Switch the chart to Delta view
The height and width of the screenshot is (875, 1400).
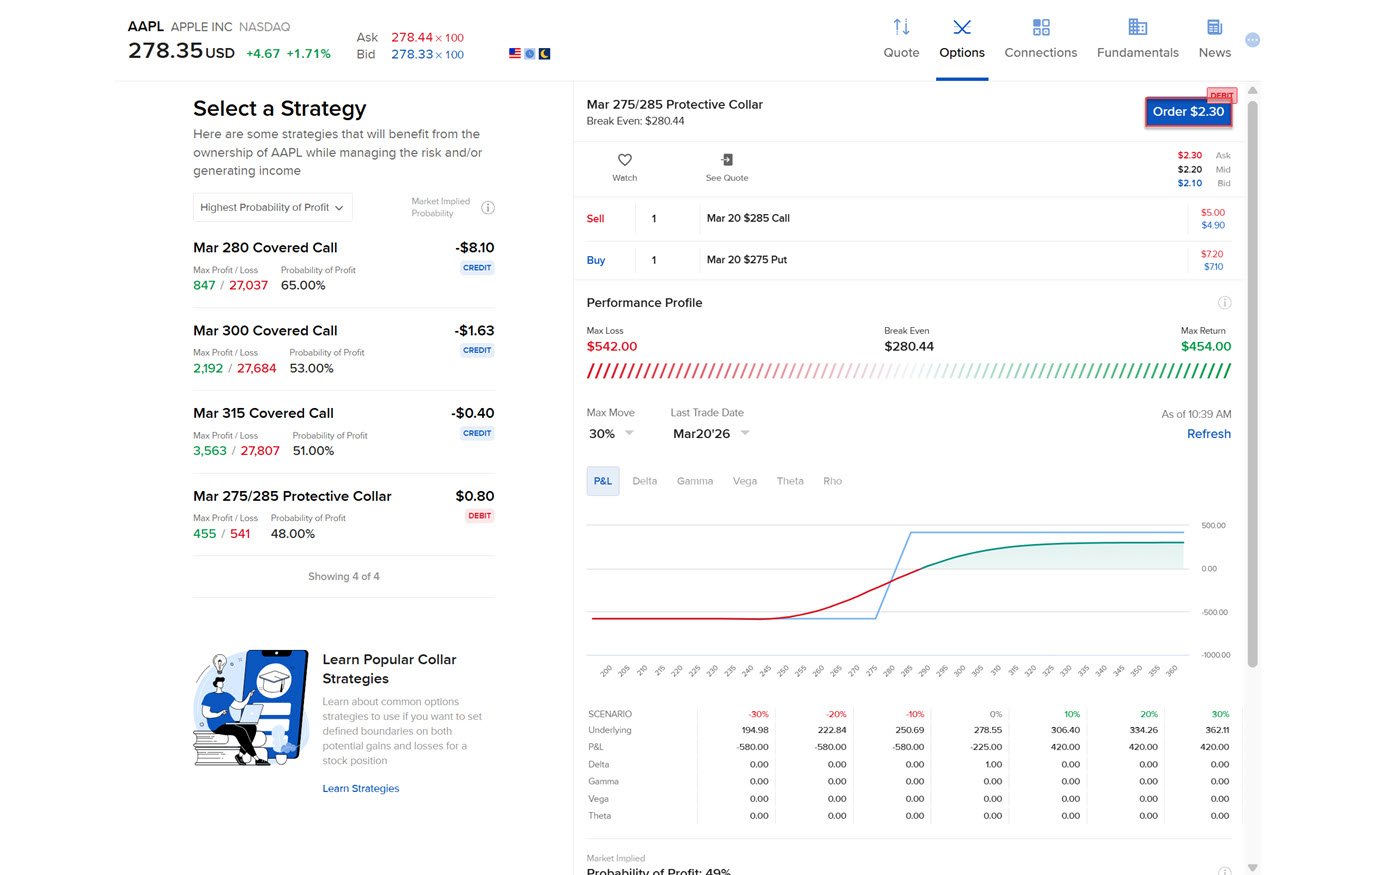pyautogui.click(x=644, y=481)
